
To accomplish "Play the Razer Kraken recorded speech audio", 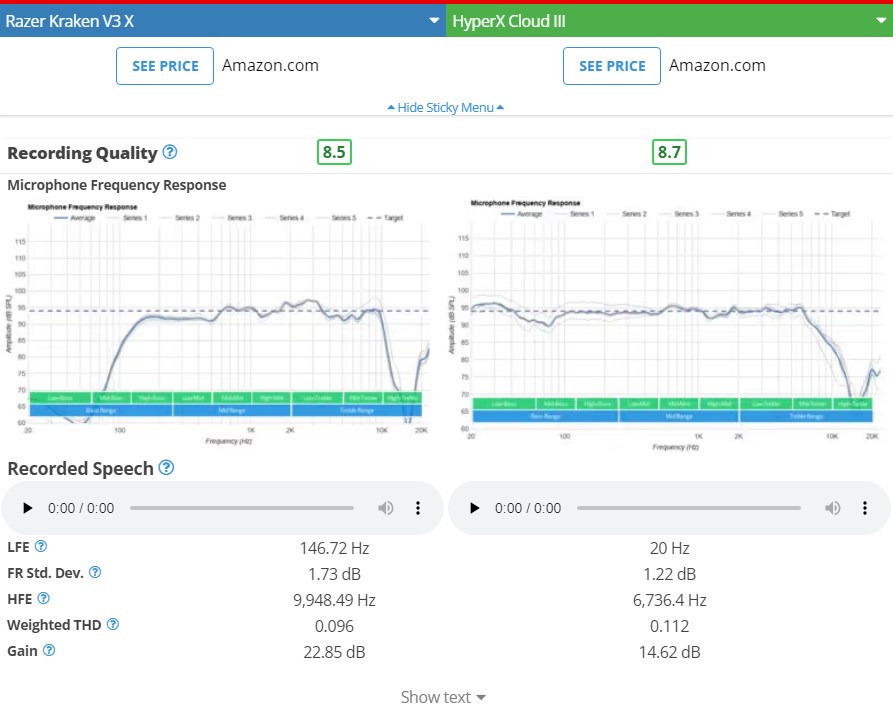I will pos(27,508).
